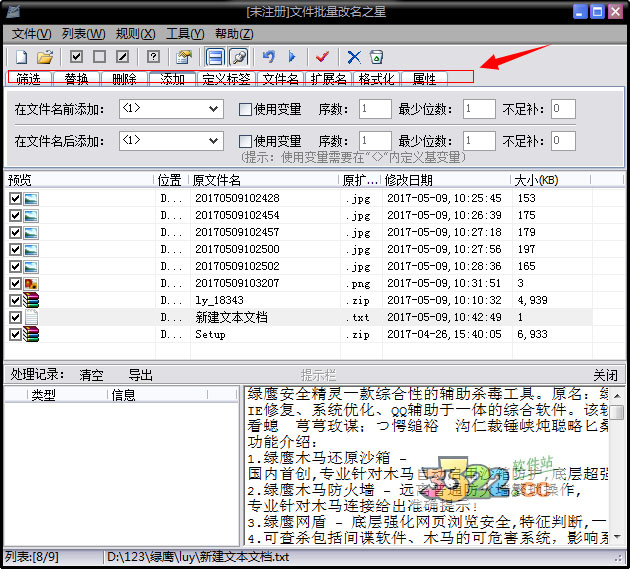Click the new file icon in toolbar
Viewport: 630px width, 569px height.
[x=20, y=57]
